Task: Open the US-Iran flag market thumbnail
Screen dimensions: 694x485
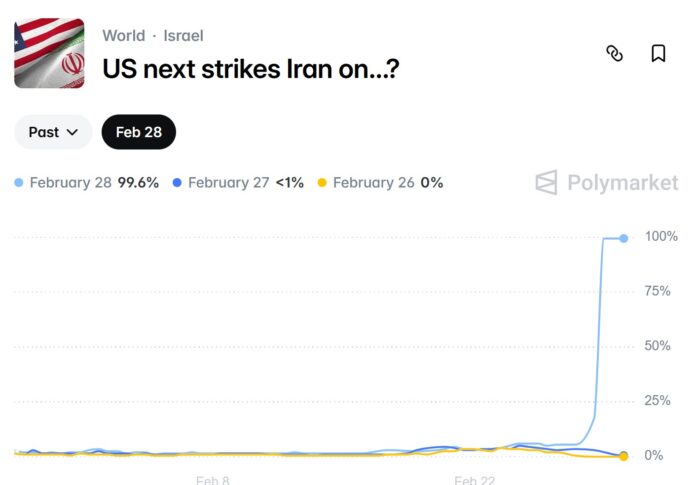Action: click(49, 53)
